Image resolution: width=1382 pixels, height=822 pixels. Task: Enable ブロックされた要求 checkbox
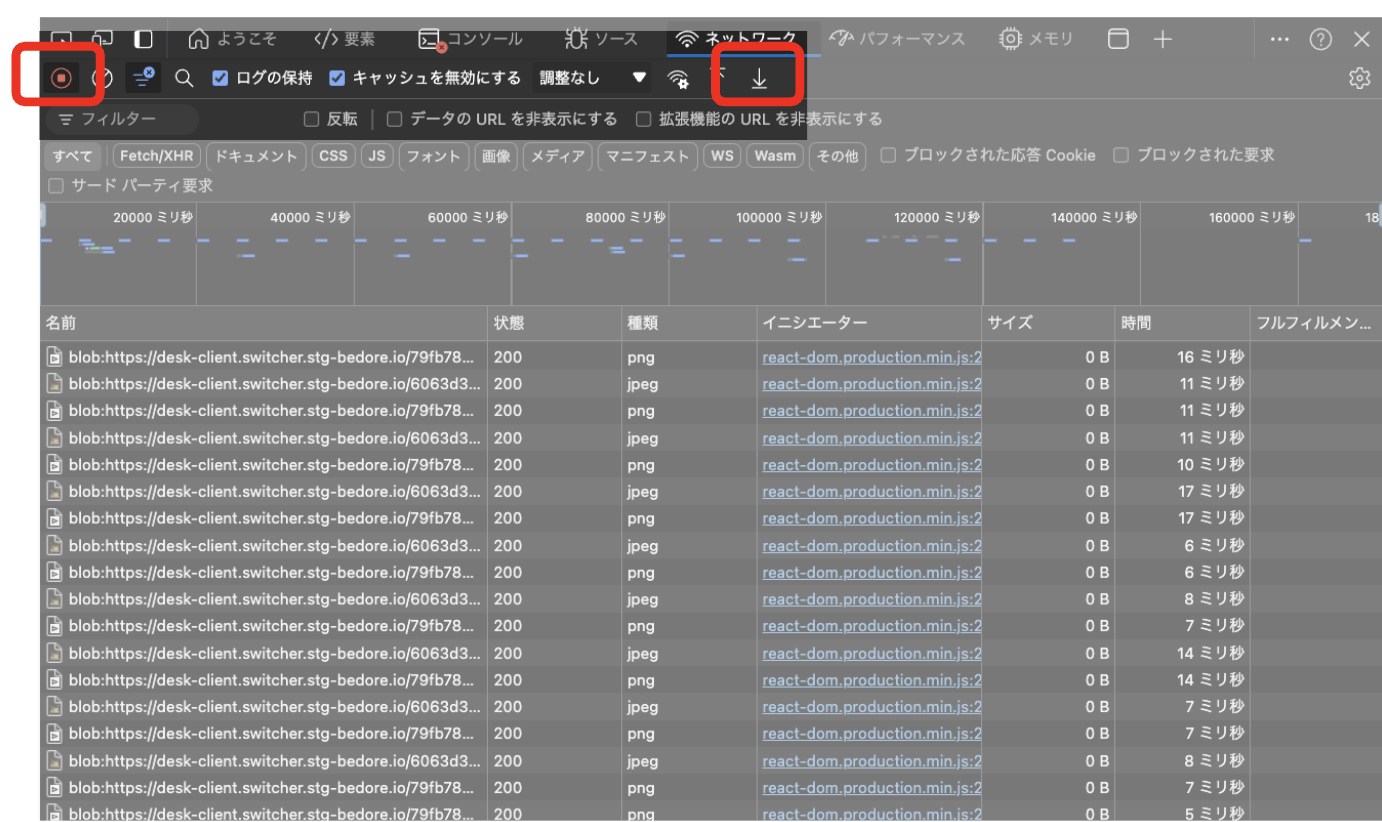coord(1121,155)
